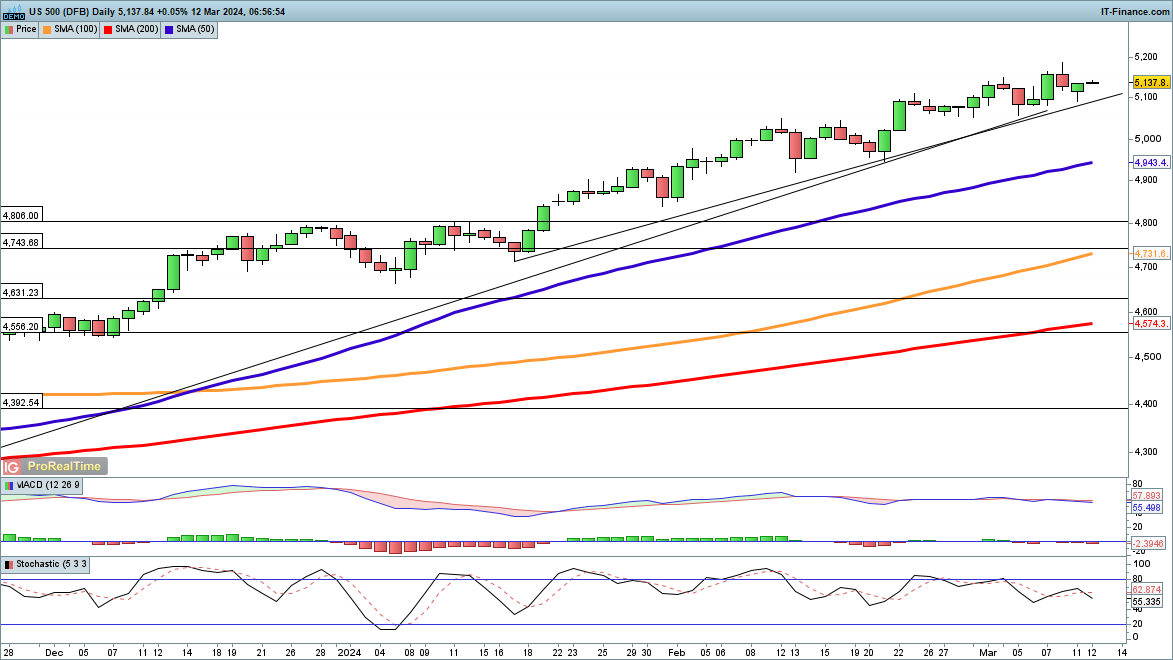Click the green Price color swatch

tap(9, 29)
